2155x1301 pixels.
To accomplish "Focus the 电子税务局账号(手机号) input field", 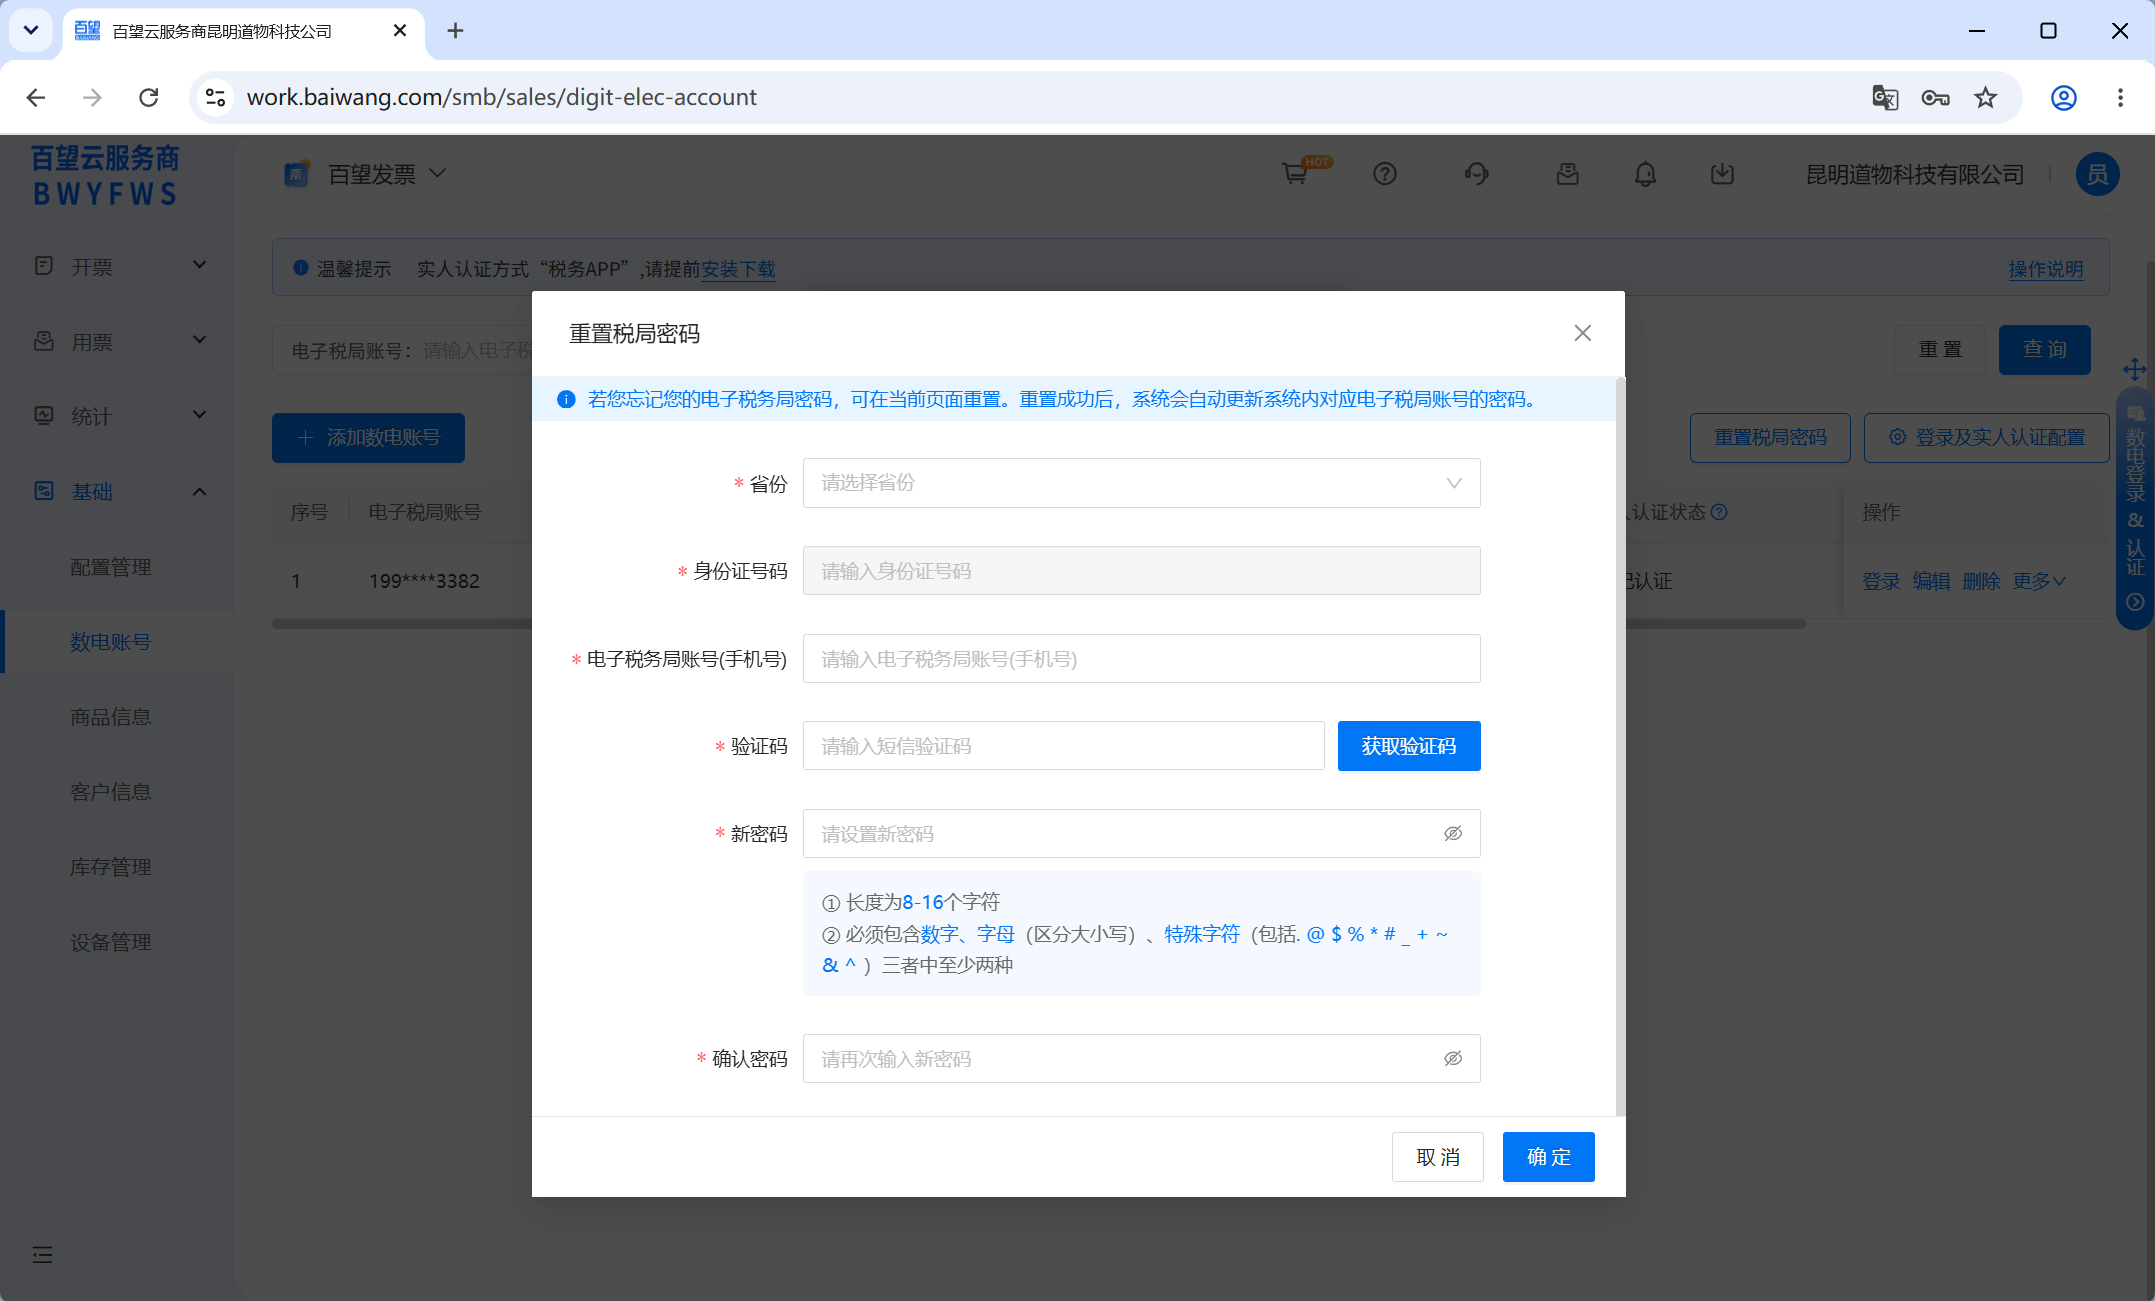I will (x=1141, y=659).
